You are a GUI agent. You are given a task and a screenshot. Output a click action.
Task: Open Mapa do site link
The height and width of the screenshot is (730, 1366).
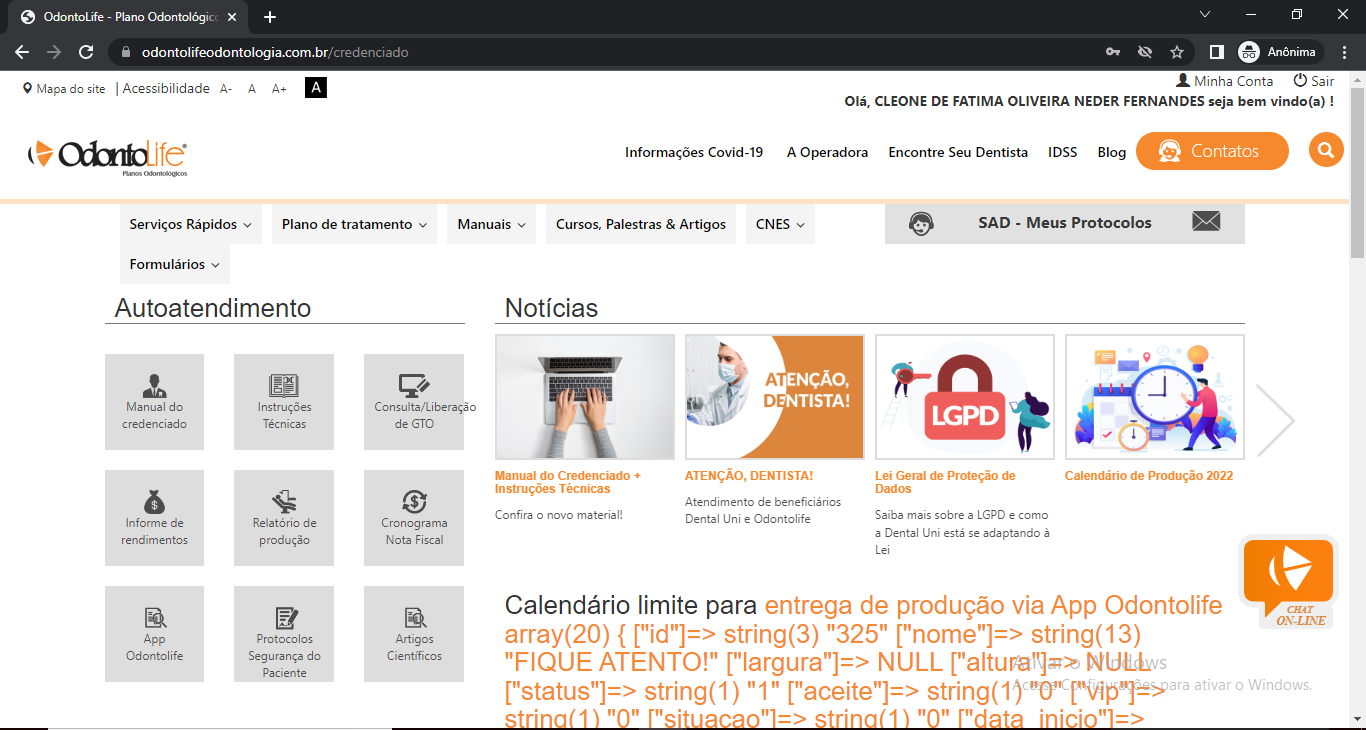(x=64, y=89)
